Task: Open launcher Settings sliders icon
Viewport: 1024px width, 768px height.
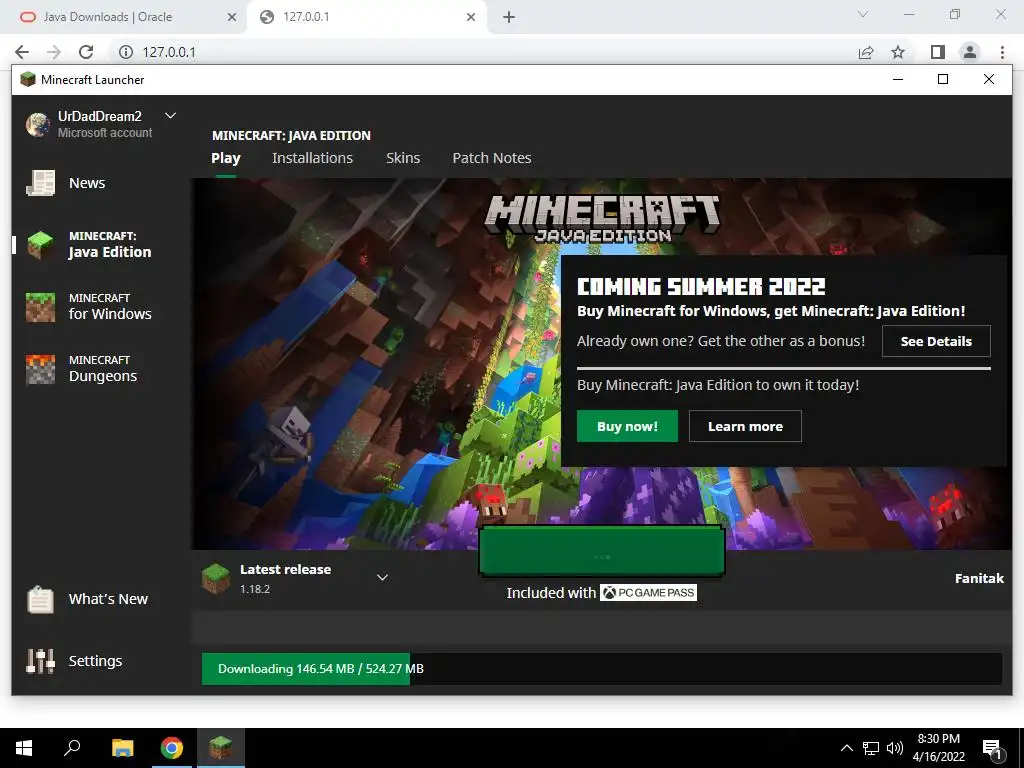Action: tap(40, 661)
